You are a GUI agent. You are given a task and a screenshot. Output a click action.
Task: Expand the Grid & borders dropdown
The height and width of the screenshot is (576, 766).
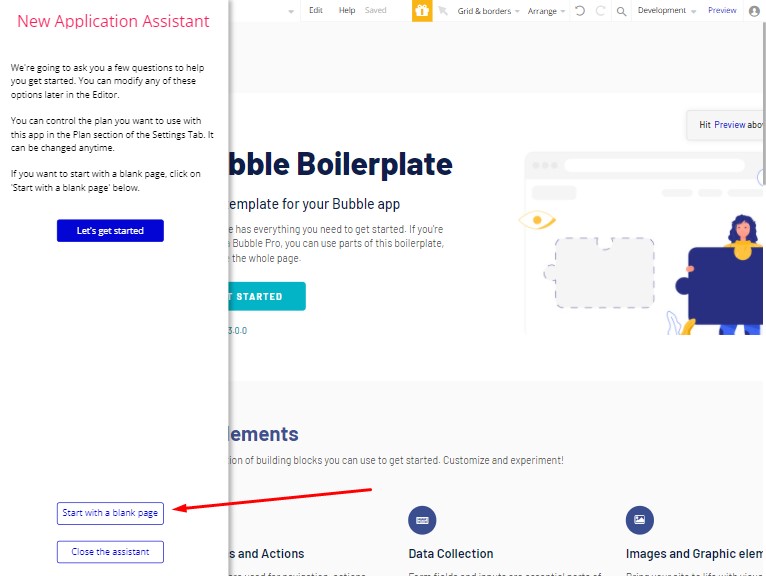coord(488,11)
